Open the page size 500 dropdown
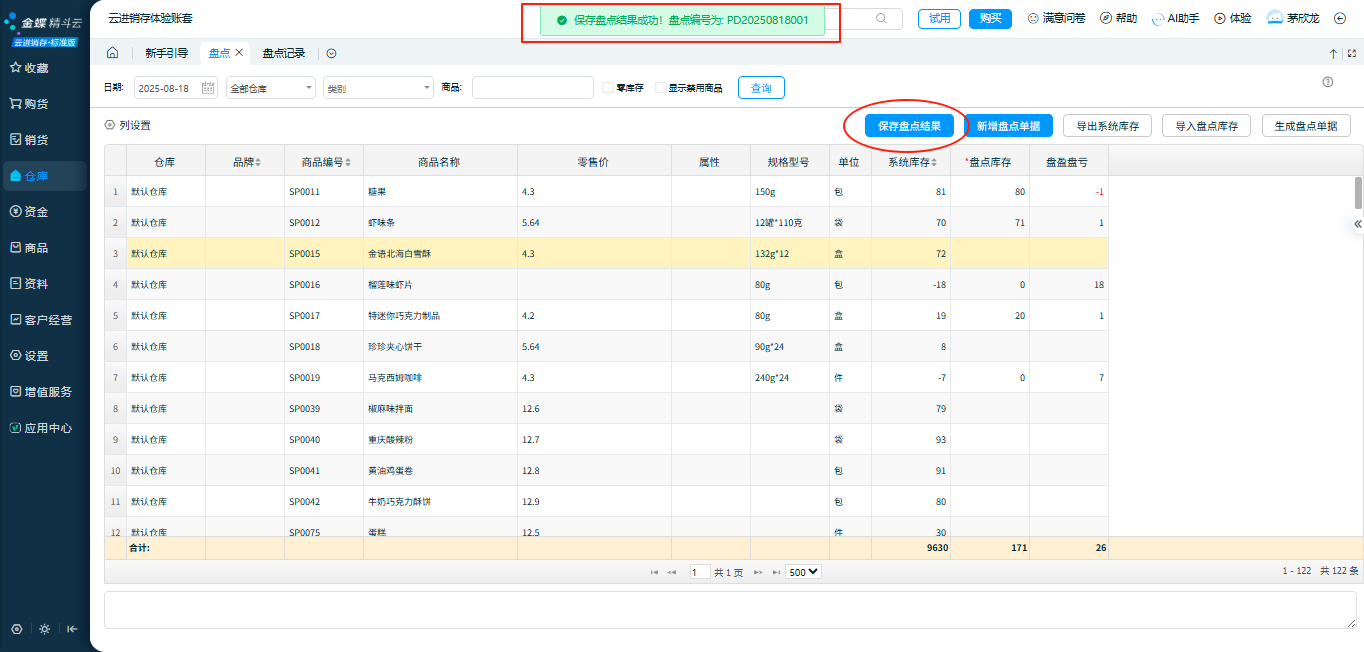The width and height of the screenshot is (1364, 652). [803, 572]
